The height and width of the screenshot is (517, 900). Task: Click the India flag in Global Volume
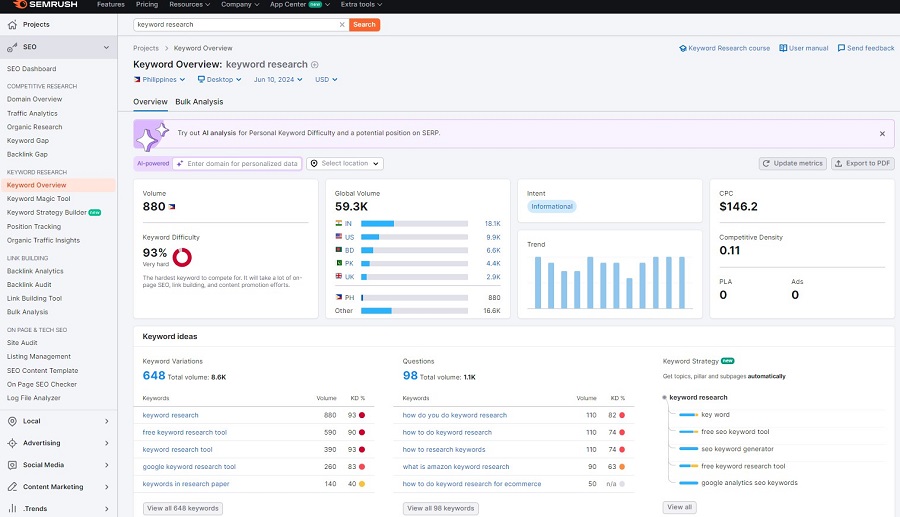[x=339, y=223]
